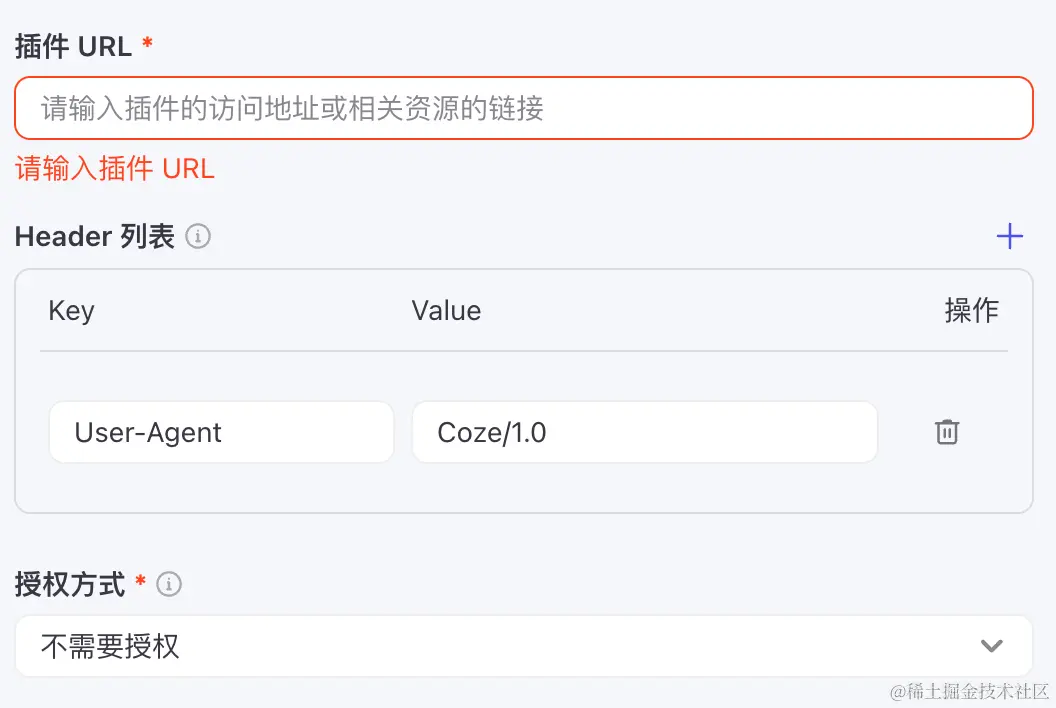Click the Header 列表 label
Viewport: 1056px width, 708px height.
tap(95, 237)
